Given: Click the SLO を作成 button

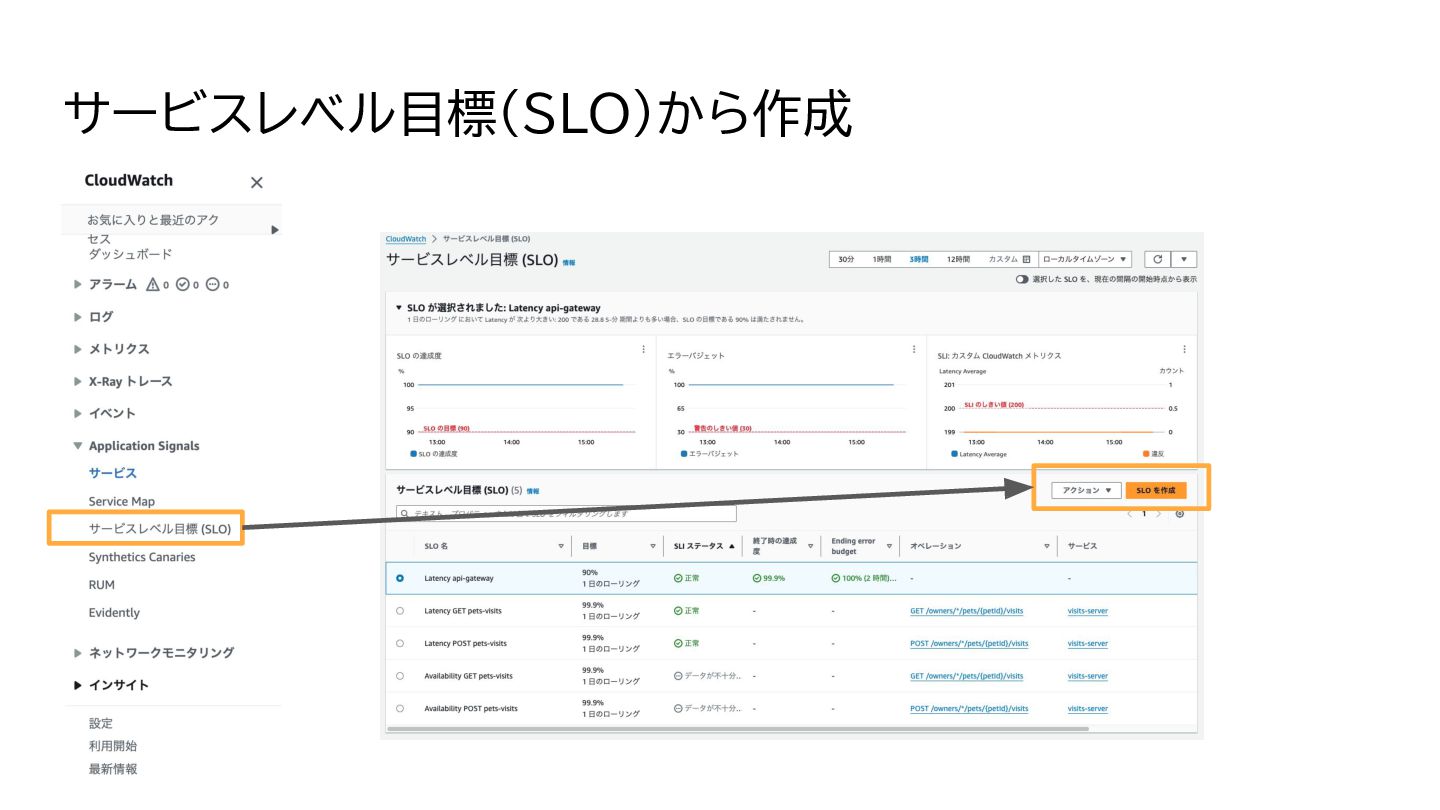Looking at the screenshot, I should [x=1156, y=490].
